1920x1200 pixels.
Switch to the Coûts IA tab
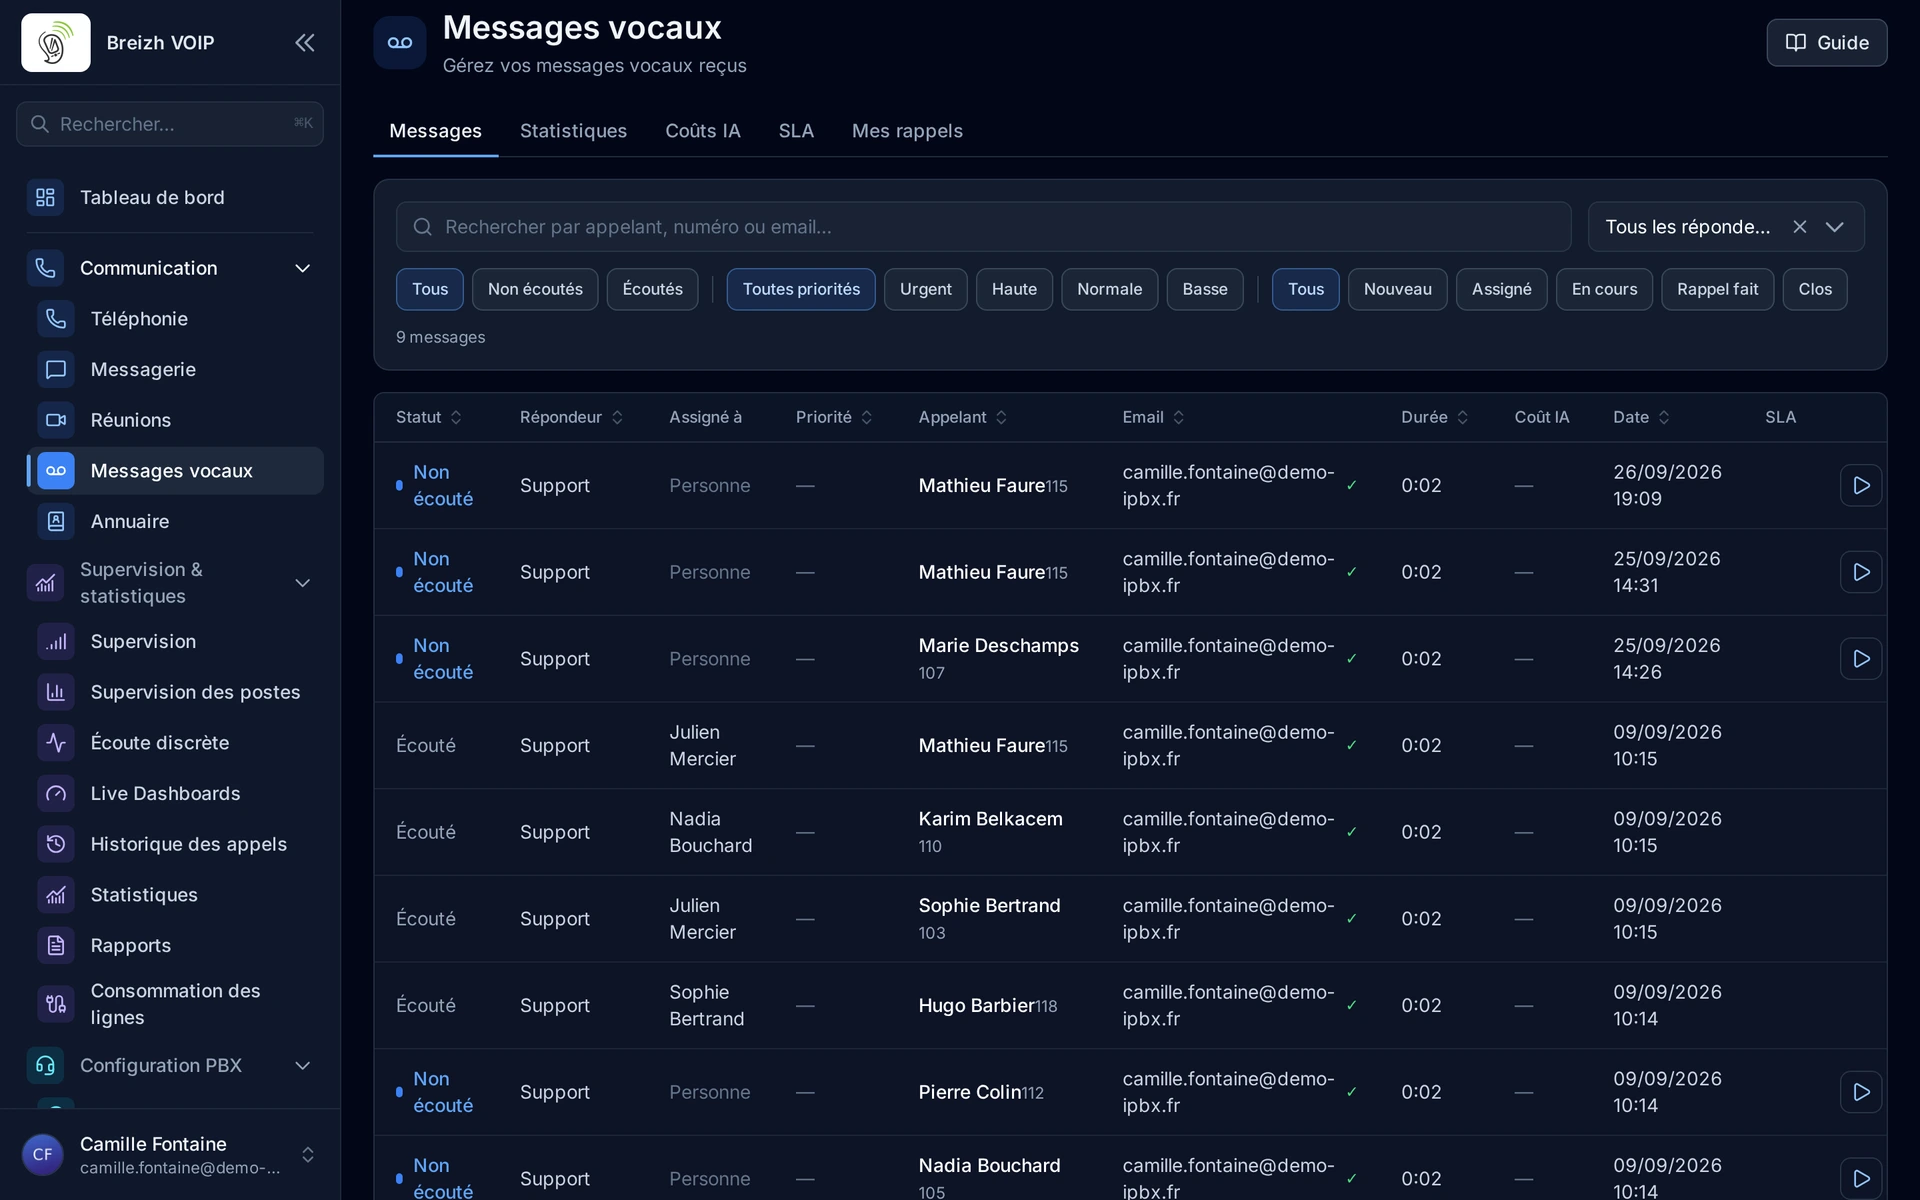point(703,131)
